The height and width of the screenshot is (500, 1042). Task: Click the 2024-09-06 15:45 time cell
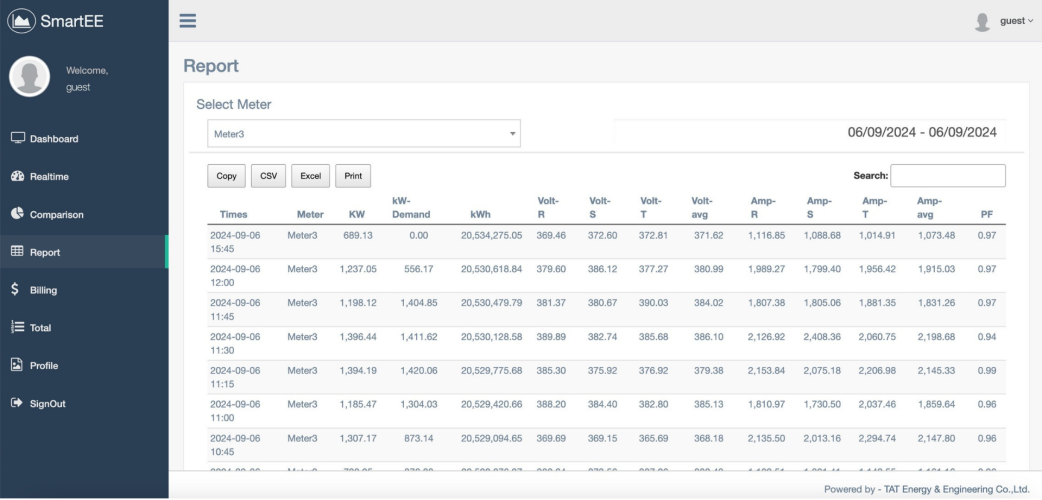tap(235, 242)
